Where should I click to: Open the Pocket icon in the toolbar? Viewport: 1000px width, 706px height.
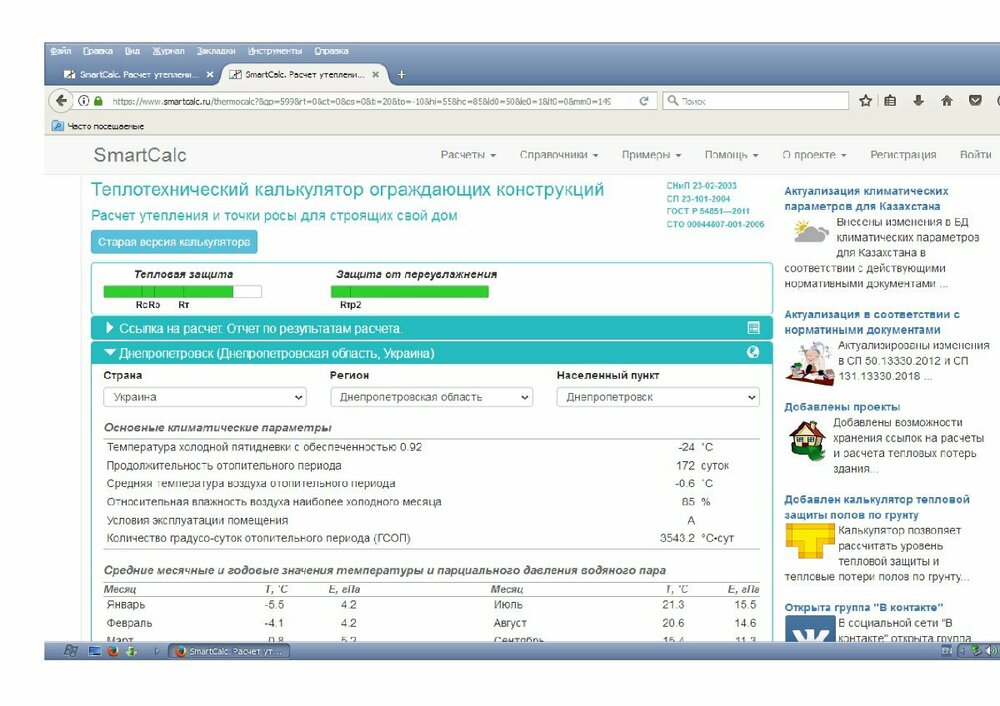[x=975, y=100]
